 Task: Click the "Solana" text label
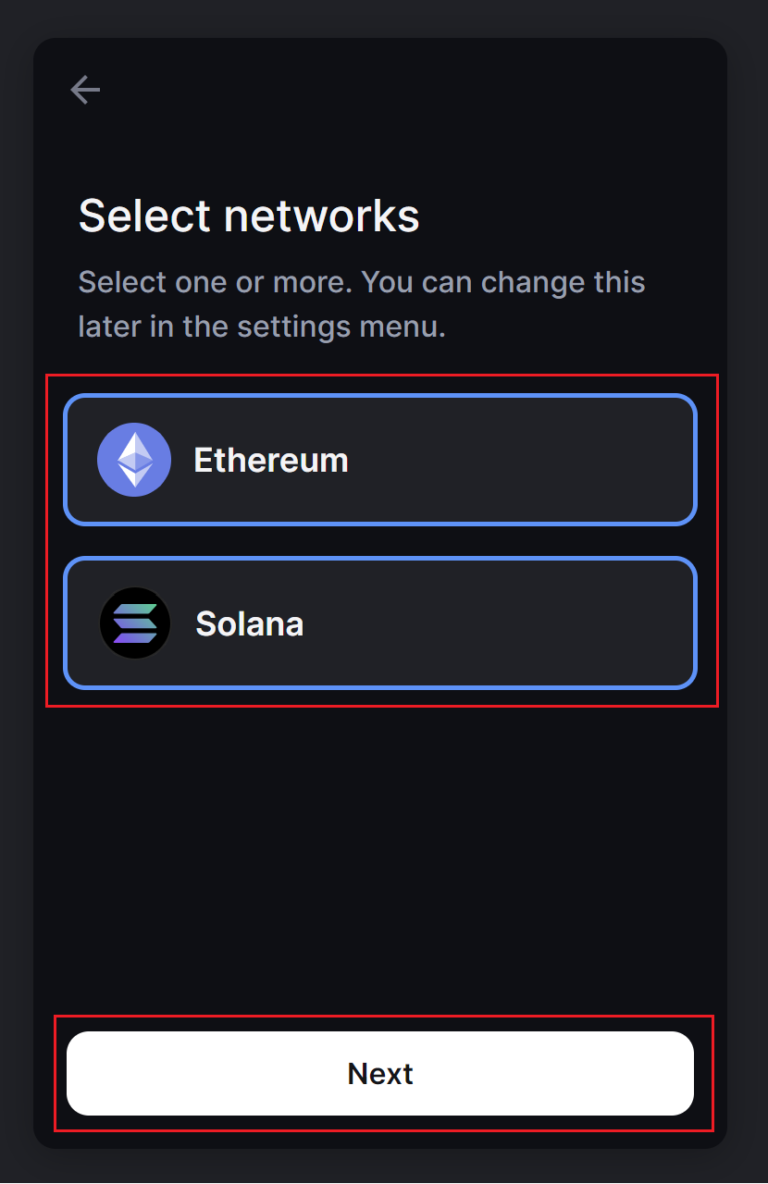coord(249,623)
